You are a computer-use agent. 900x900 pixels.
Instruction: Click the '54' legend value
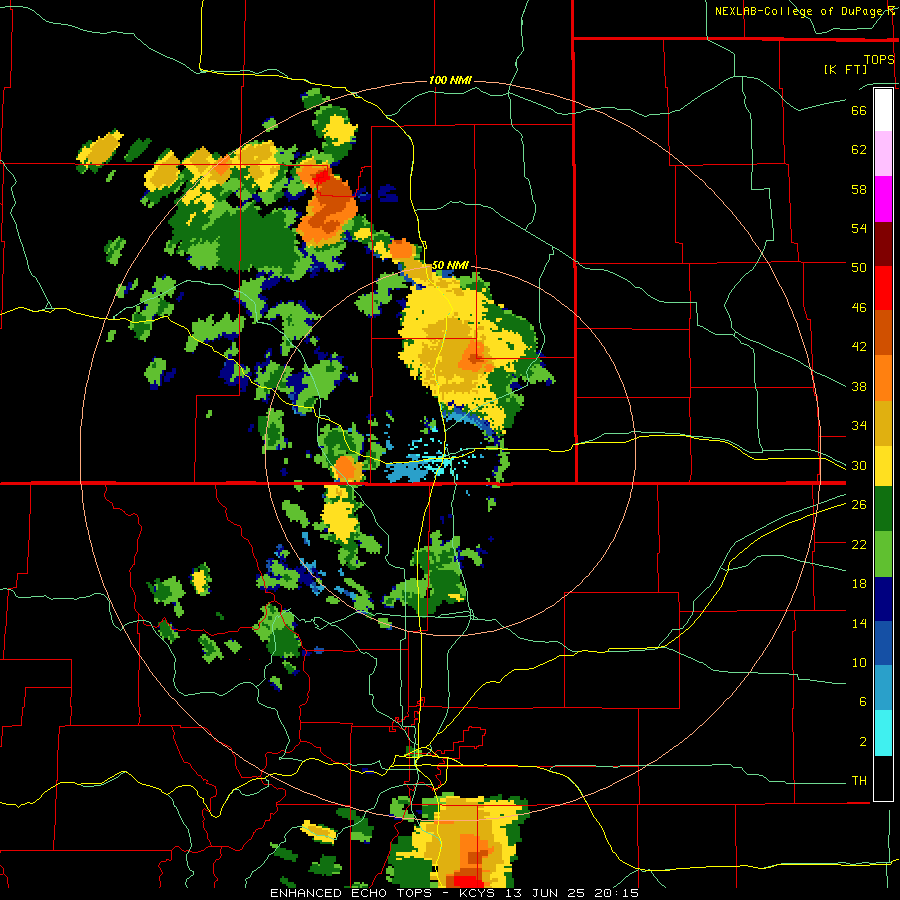coord(859,228)
